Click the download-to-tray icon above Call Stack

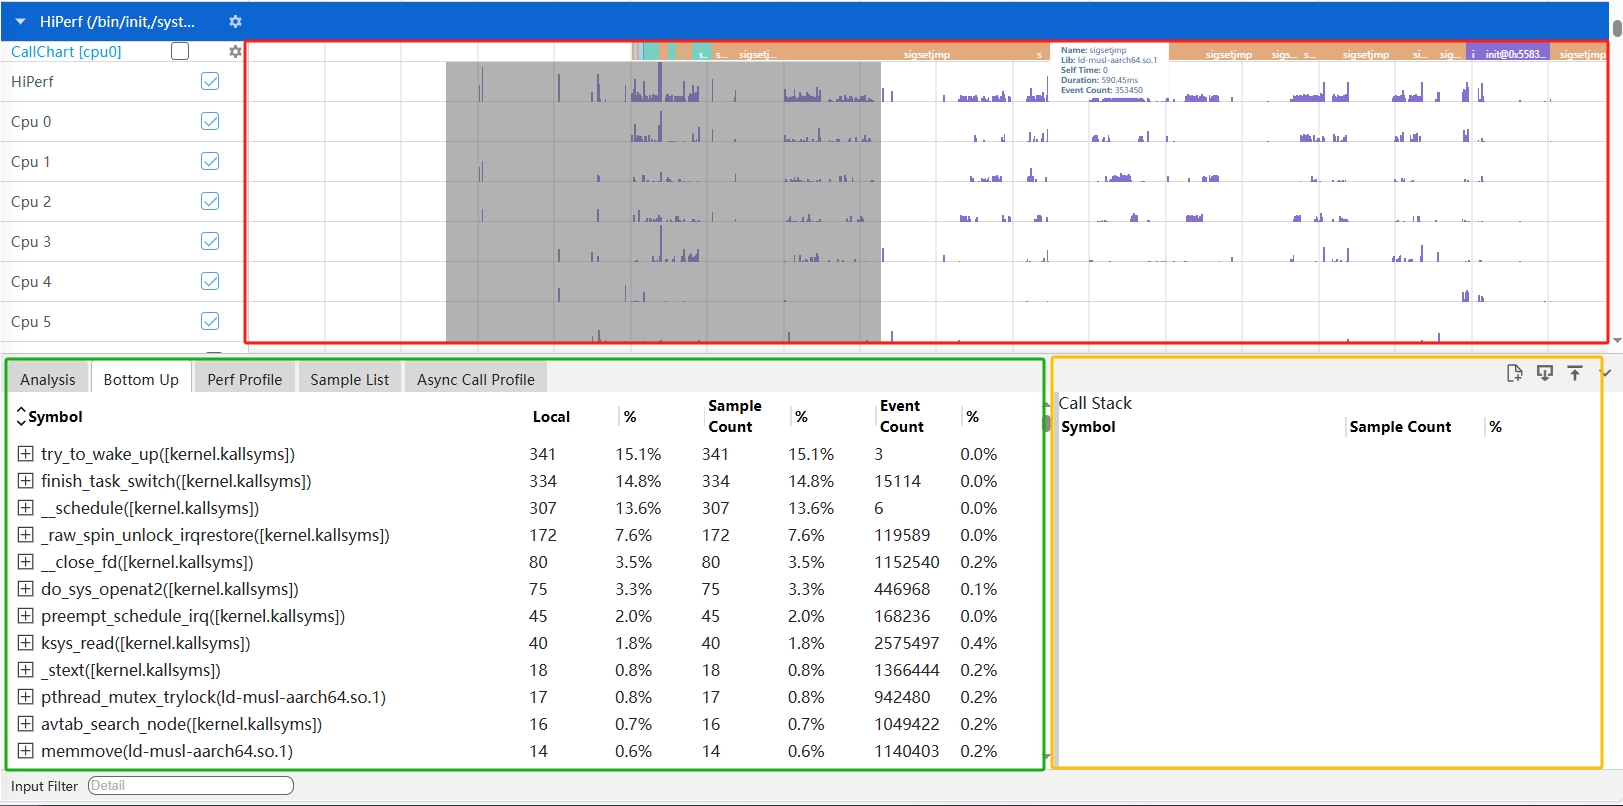pyautogui.click(x=1545, y=373)
